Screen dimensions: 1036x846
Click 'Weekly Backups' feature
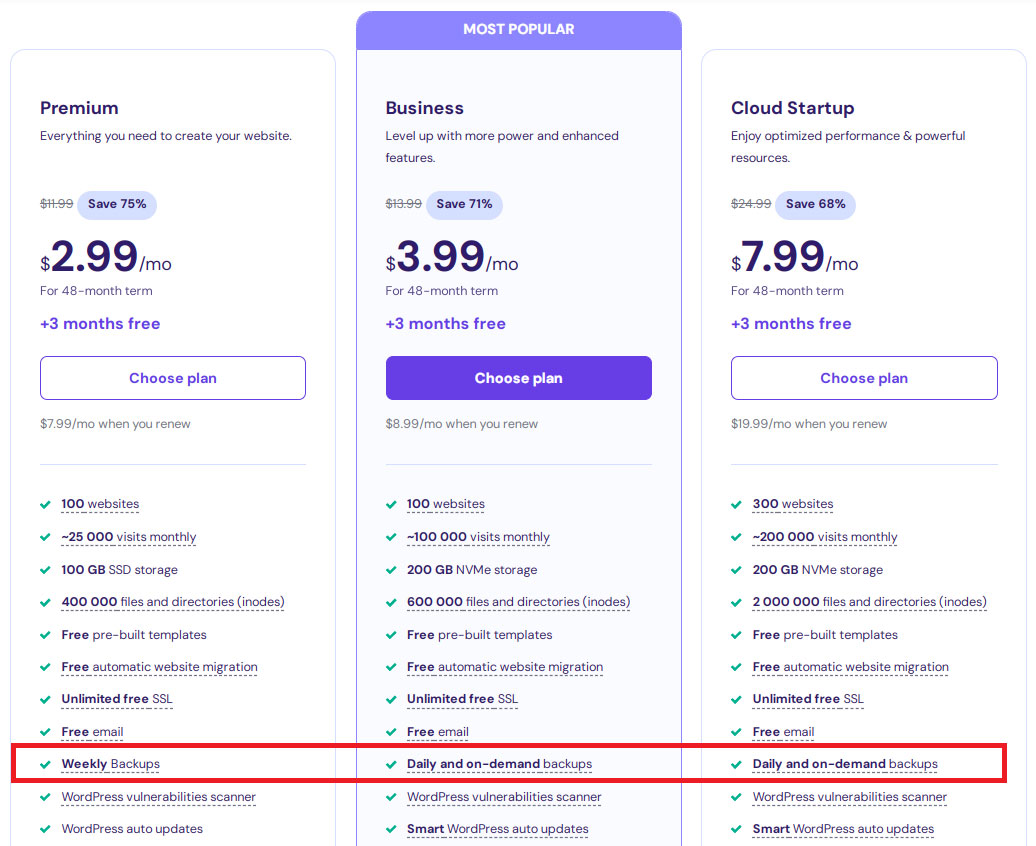[x=110, y=763]
